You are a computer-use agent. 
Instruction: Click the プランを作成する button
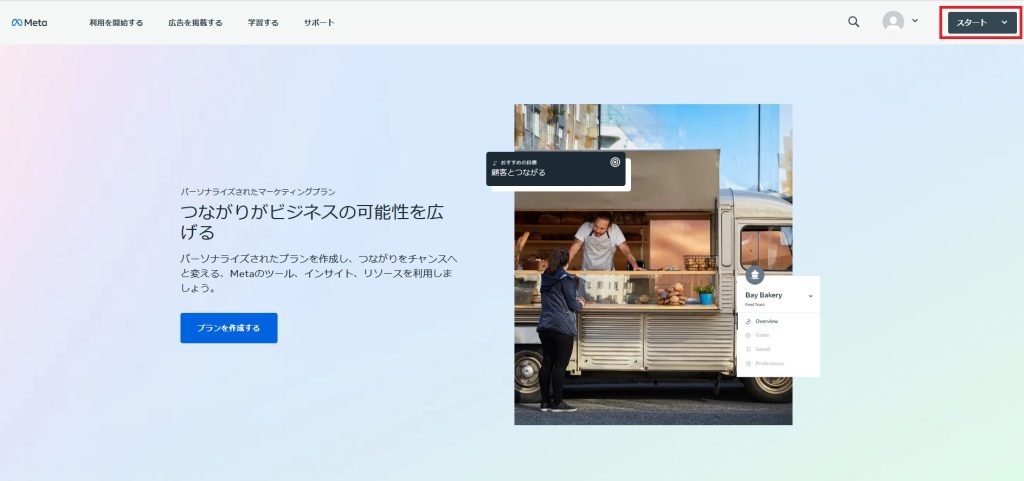229,328
